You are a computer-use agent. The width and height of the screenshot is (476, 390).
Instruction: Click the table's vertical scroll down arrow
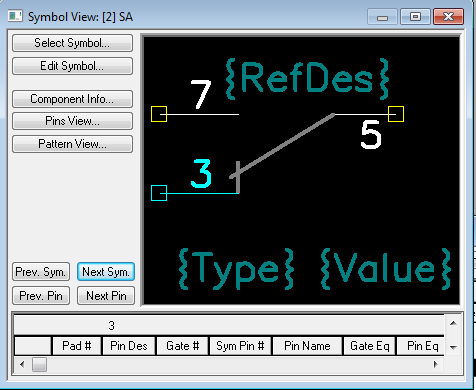coord(453,348)
